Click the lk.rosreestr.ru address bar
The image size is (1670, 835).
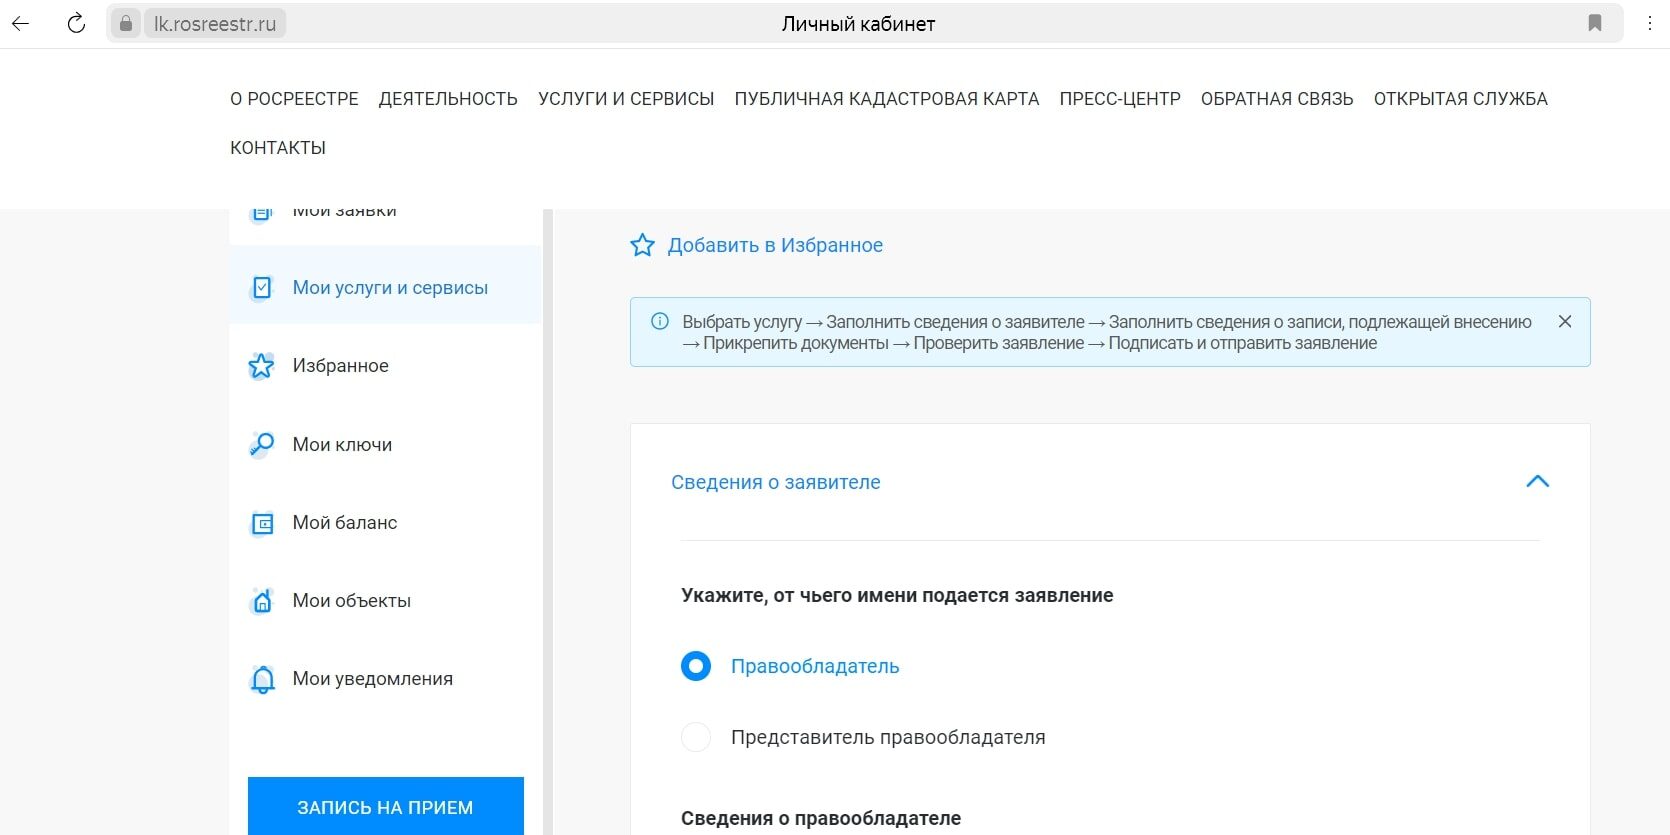point(215,24)
